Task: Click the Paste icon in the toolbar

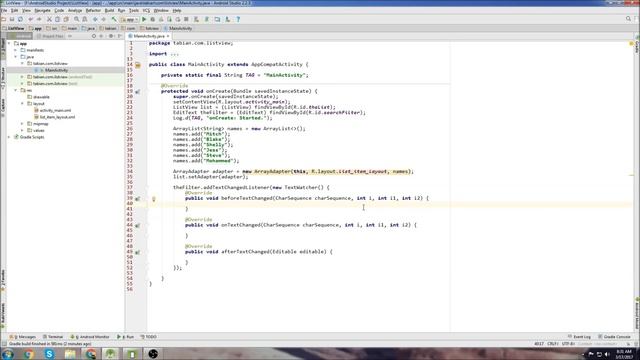Action: 66,19
